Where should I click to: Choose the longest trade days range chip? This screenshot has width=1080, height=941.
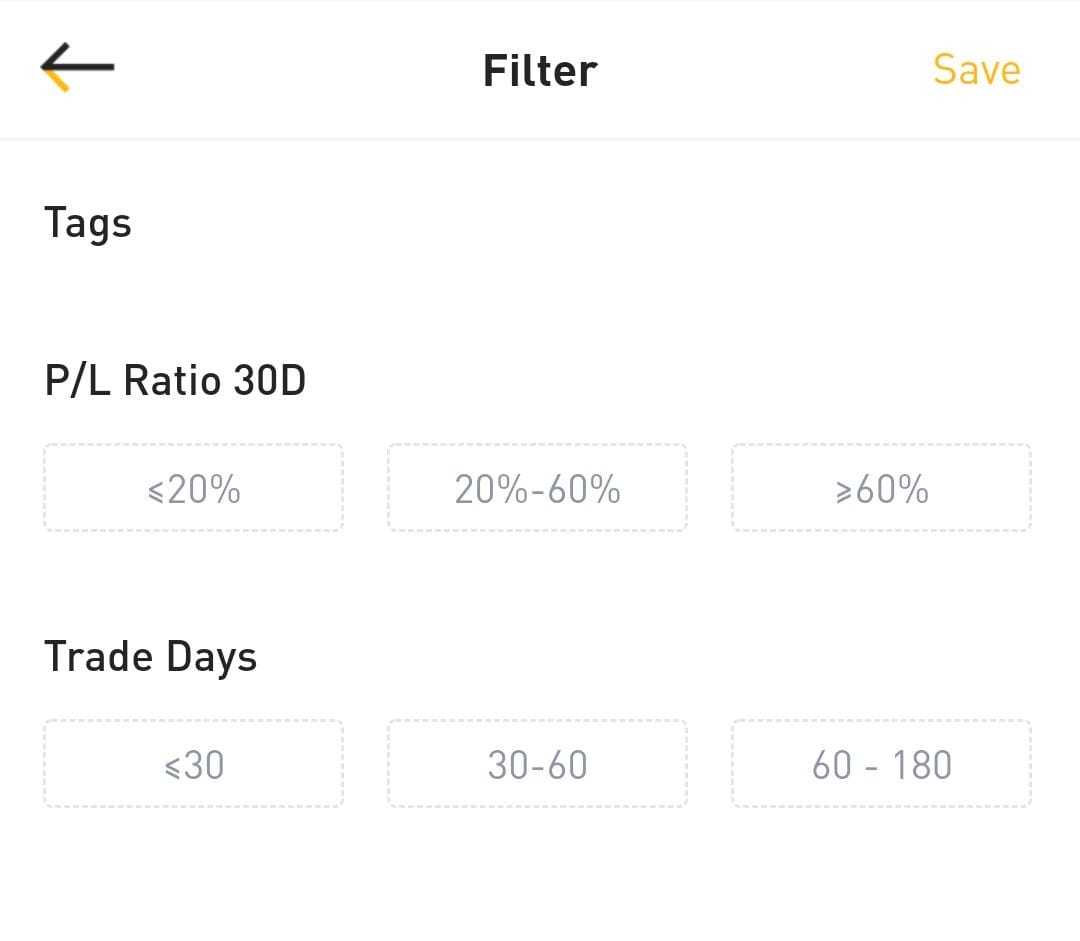tap(882, 763)
